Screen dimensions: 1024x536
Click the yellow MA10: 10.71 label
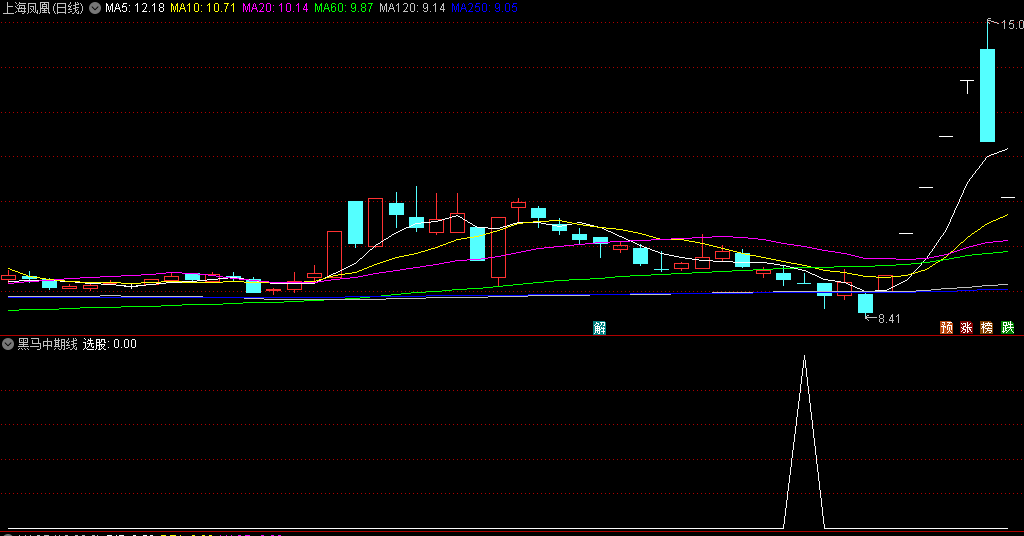202,8
